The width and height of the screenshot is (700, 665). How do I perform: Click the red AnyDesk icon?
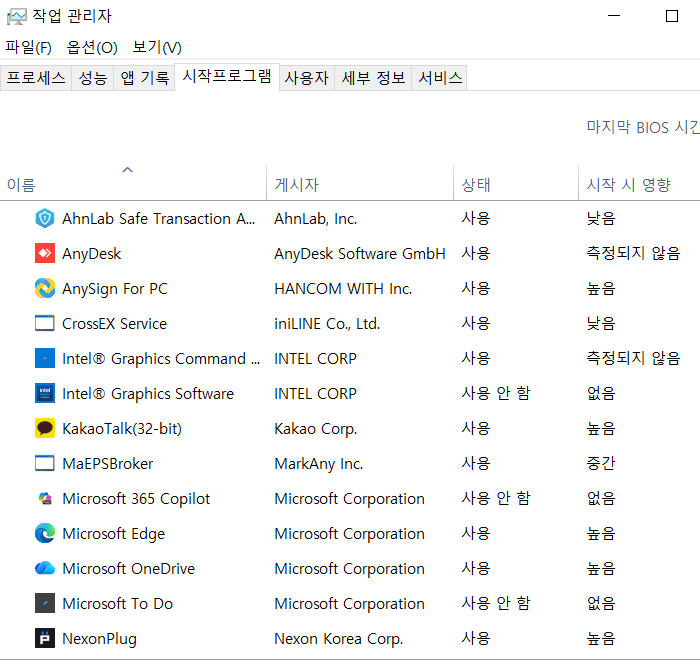point(45,254)
